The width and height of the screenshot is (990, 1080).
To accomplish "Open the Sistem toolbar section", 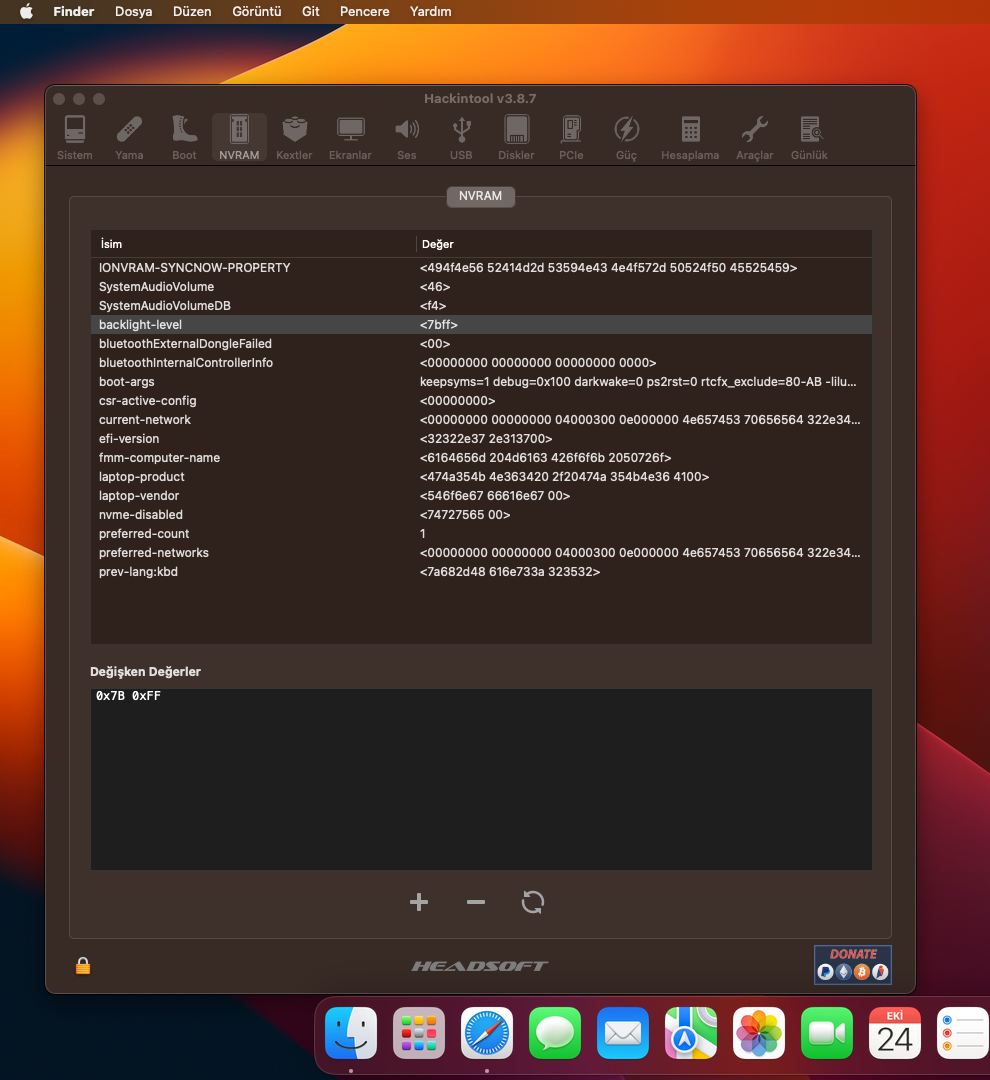I will tap(74, 138).
